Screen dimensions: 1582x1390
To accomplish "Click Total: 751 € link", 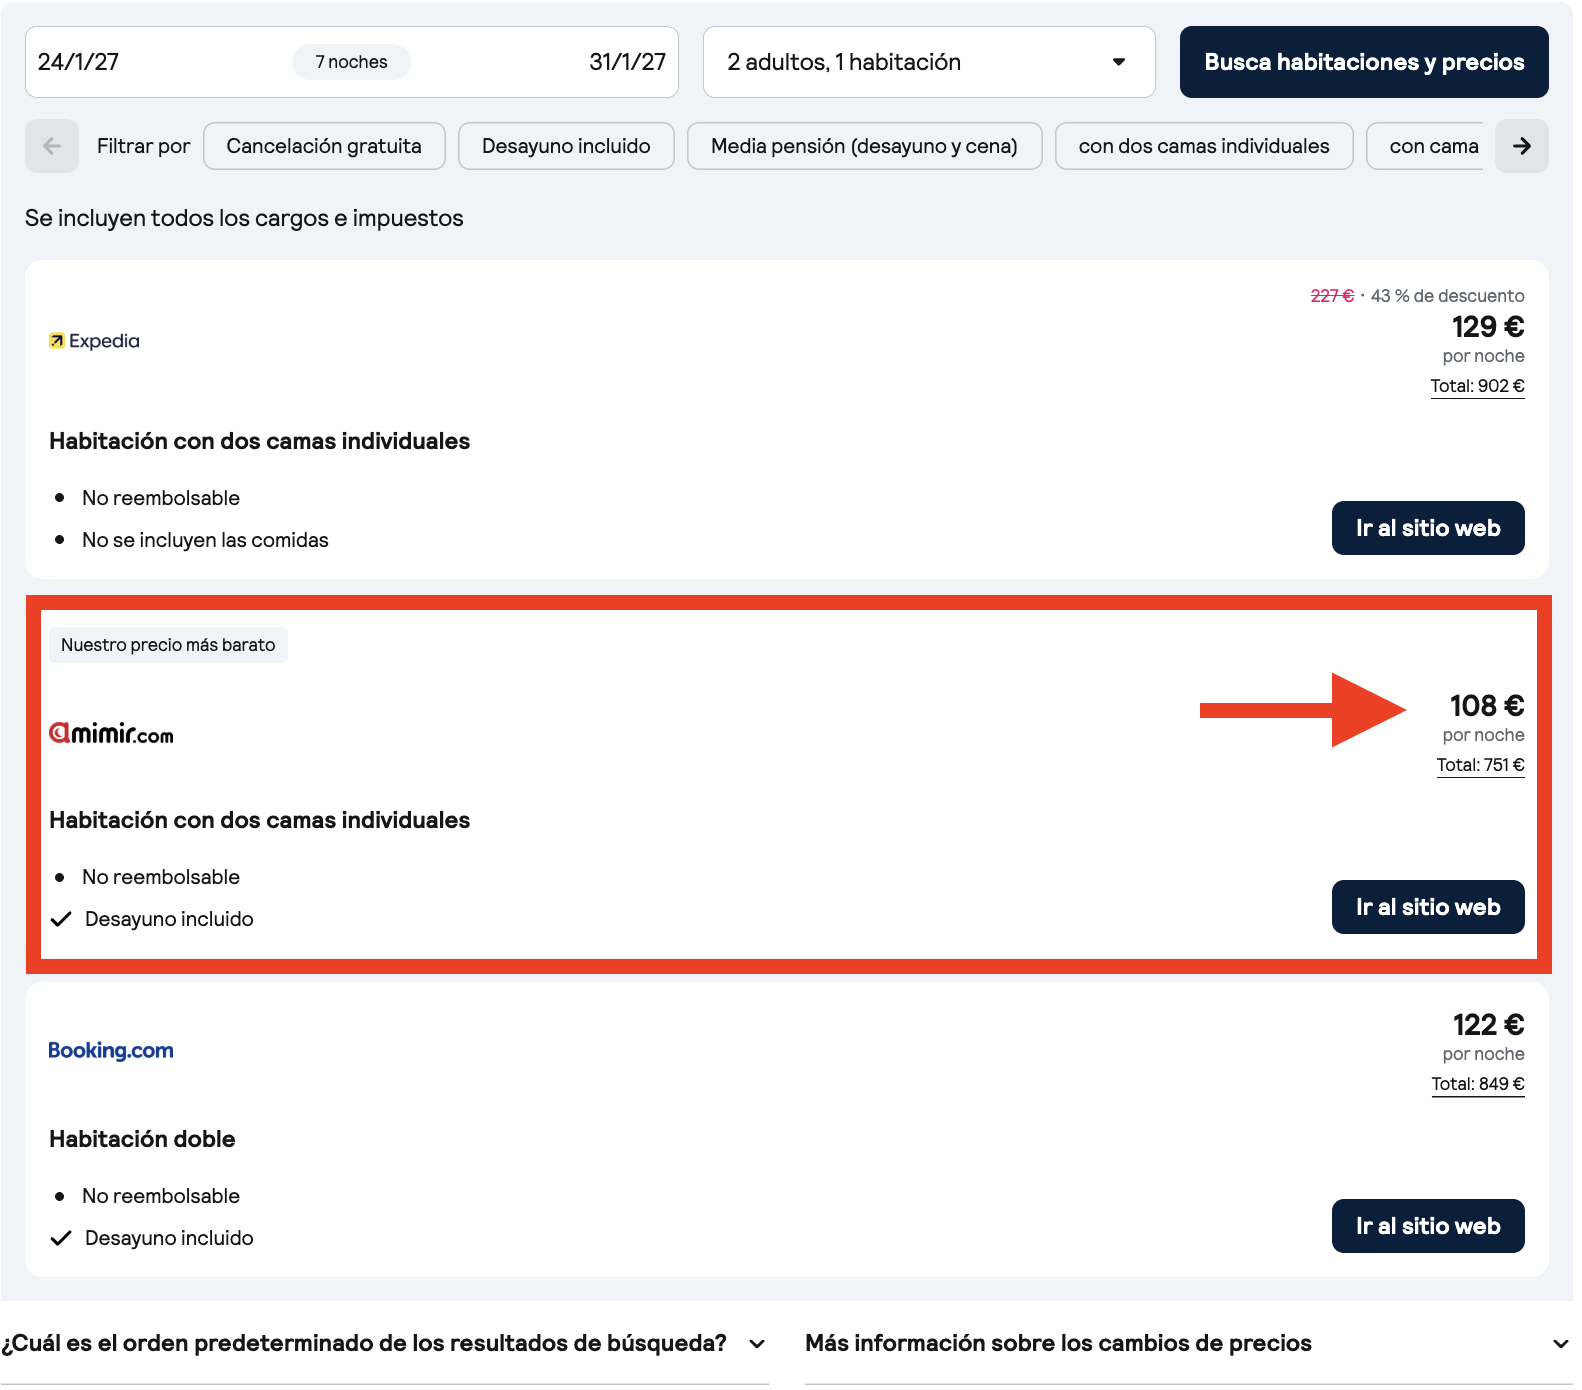I will tap(1480, 765).
